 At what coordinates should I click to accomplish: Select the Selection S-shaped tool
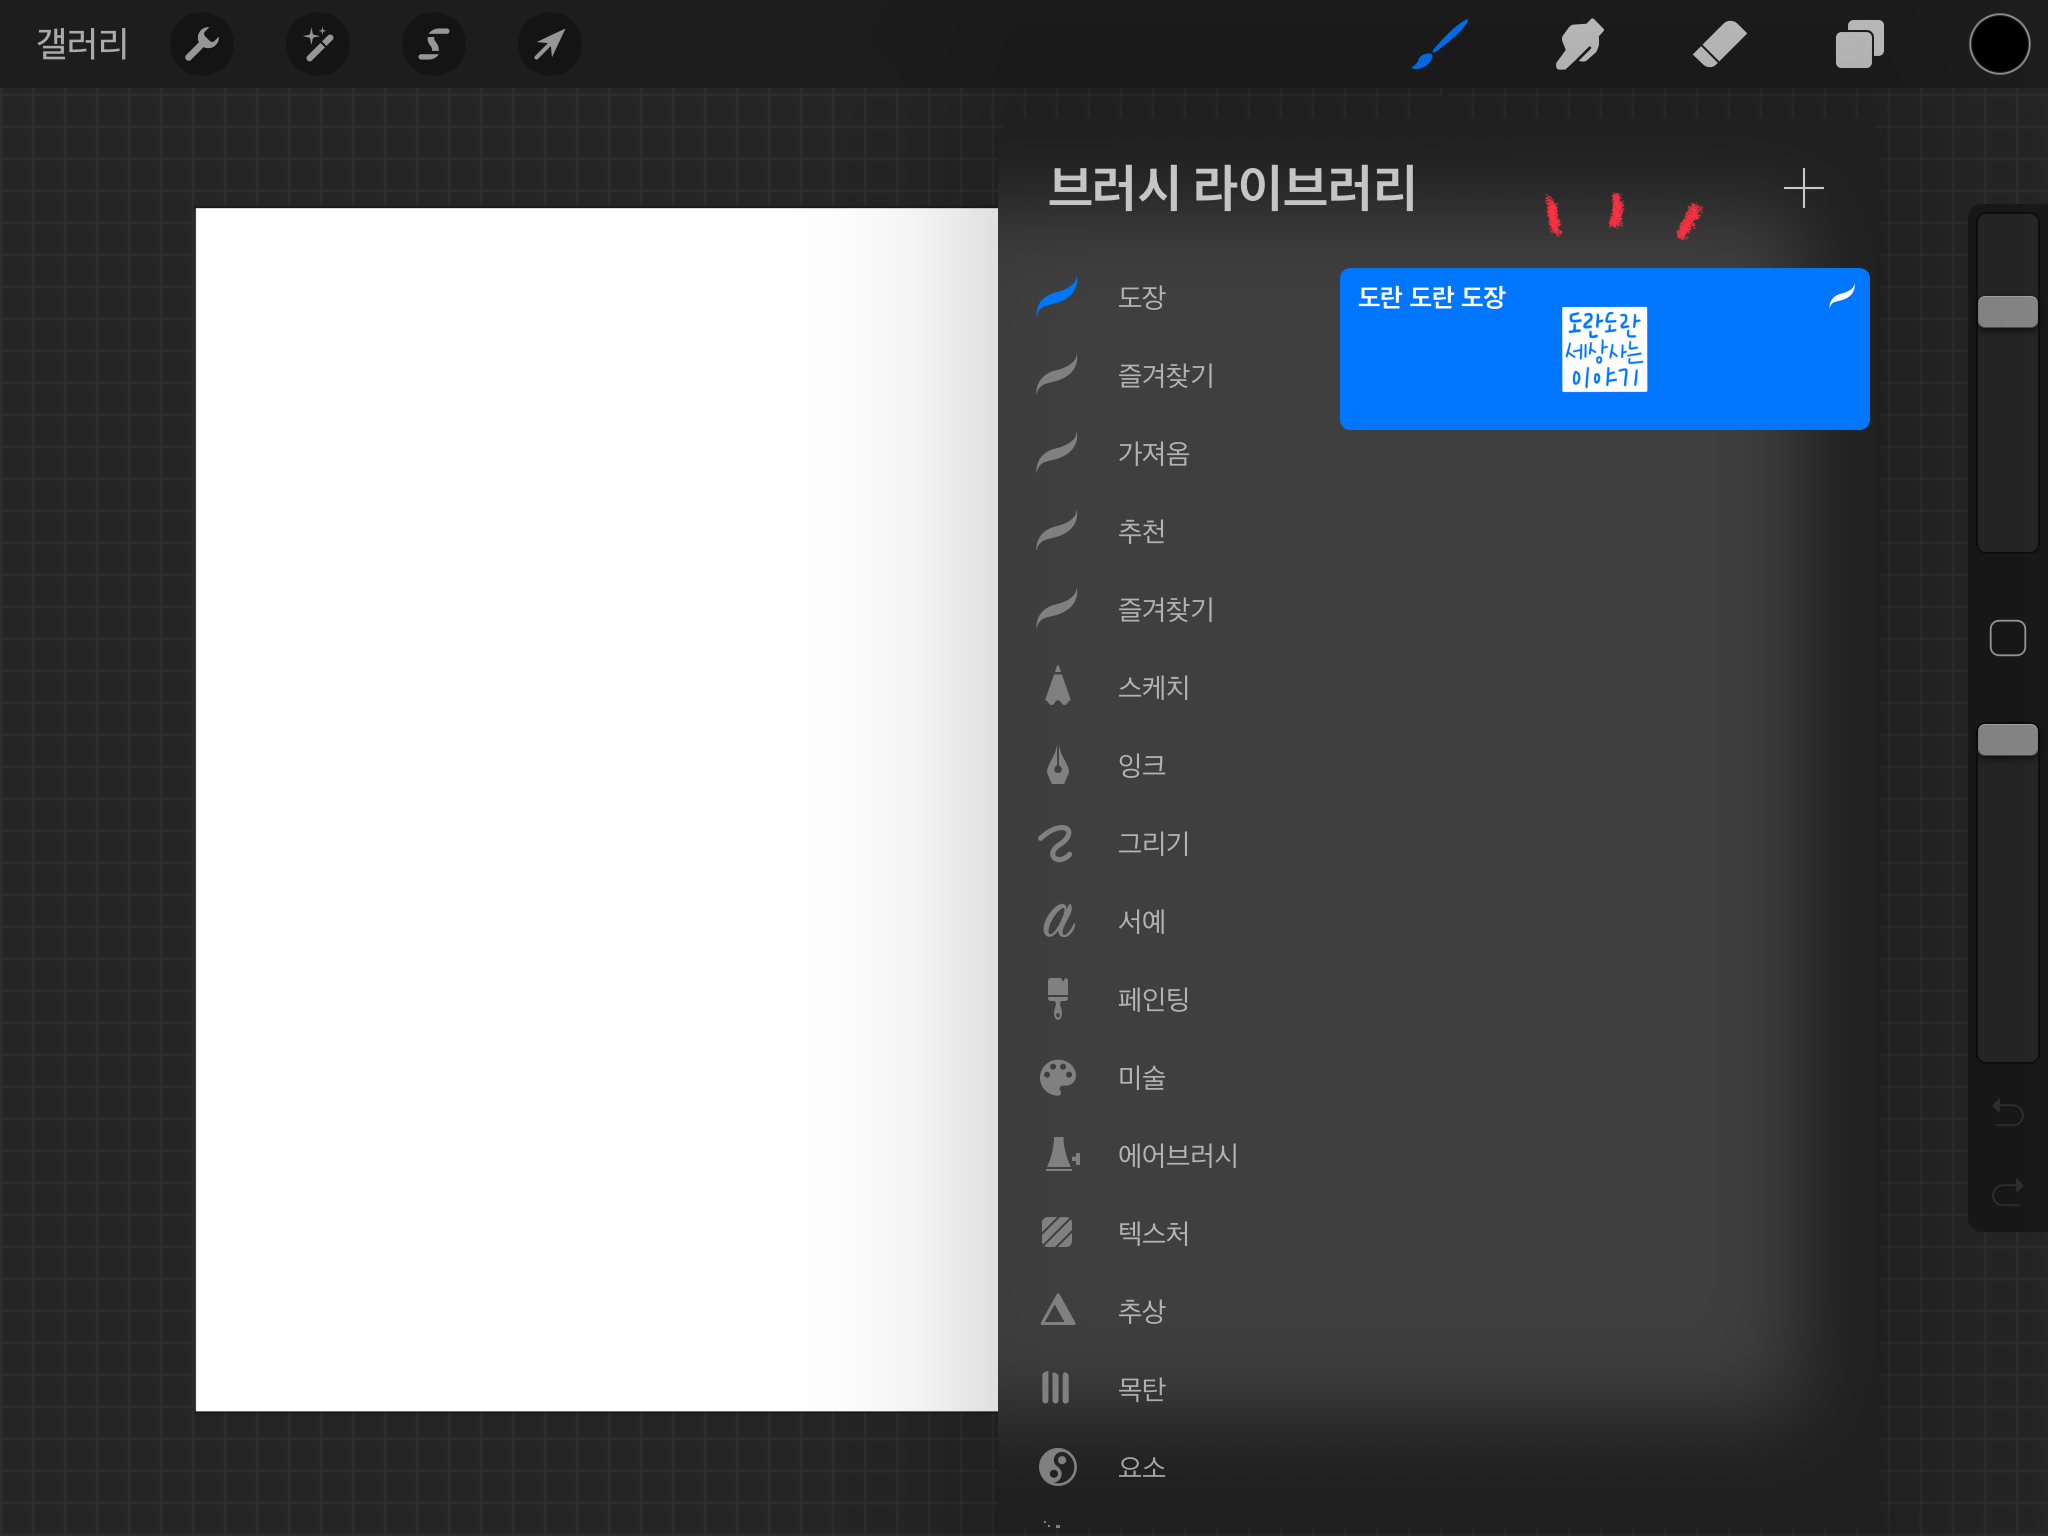point(433,44)
